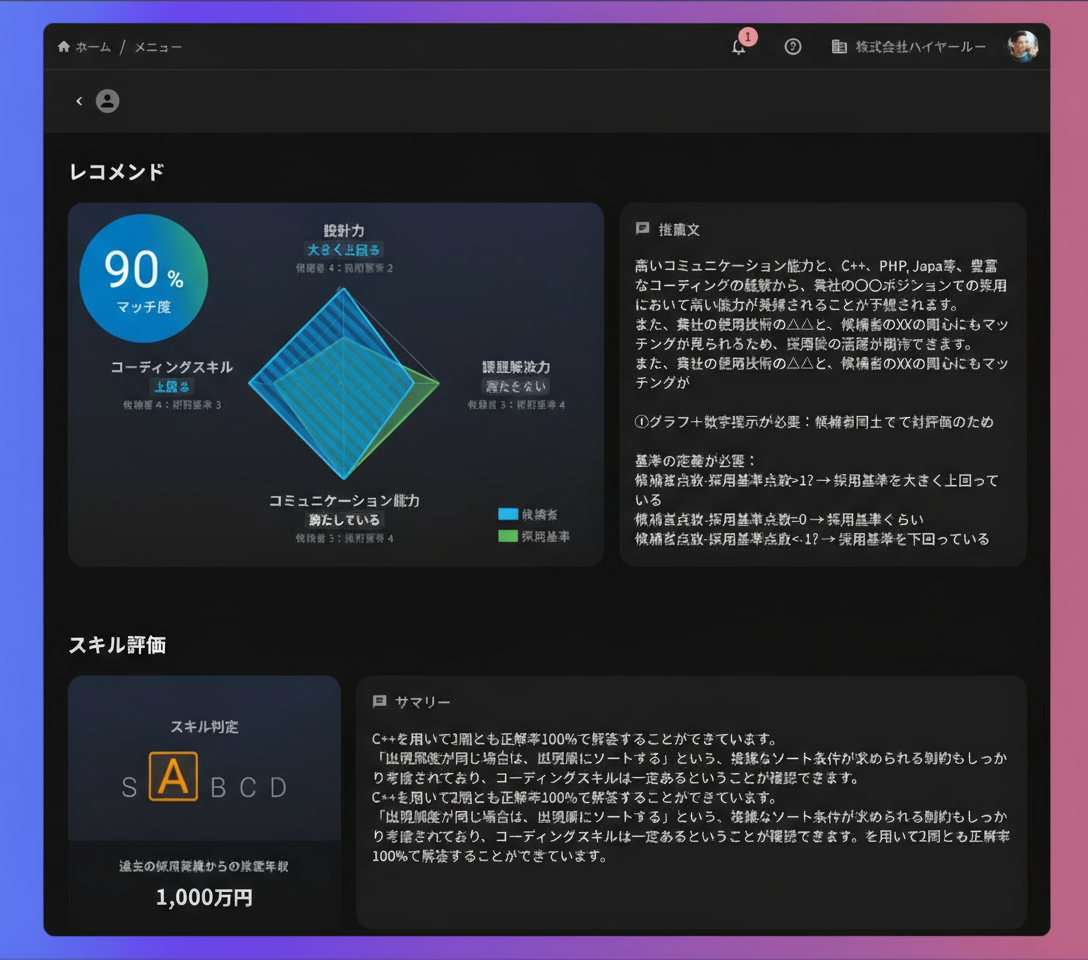
Task: Click the 満たしている badge under コミュニケーション能力
Action: [344, 520]
